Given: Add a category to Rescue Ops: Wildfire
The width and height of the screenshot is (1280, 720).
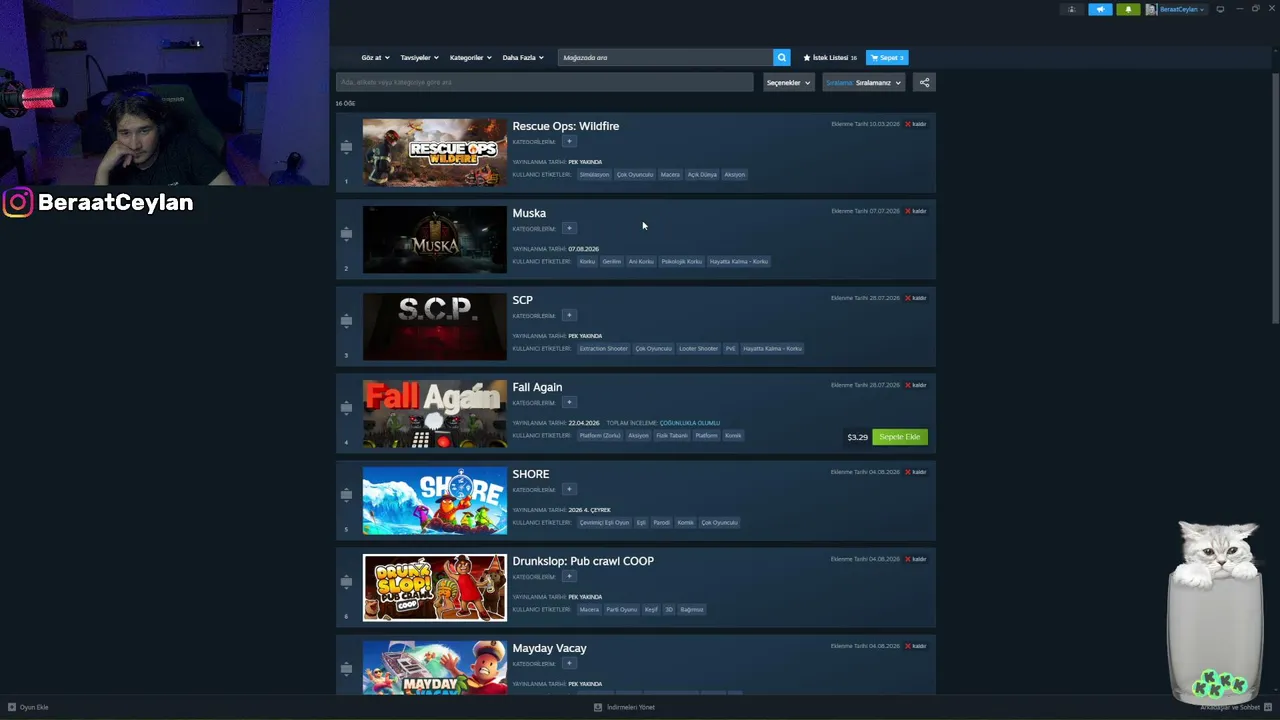Looking at the screenshot, I should (569, 141).
